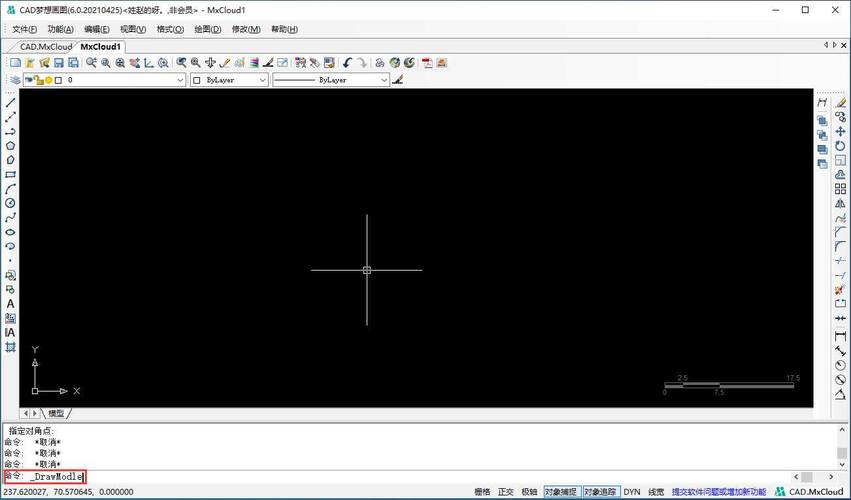Screen dimensions: 851x500
Task: Open the 编辑(E) menu
Action: point(97,29)
